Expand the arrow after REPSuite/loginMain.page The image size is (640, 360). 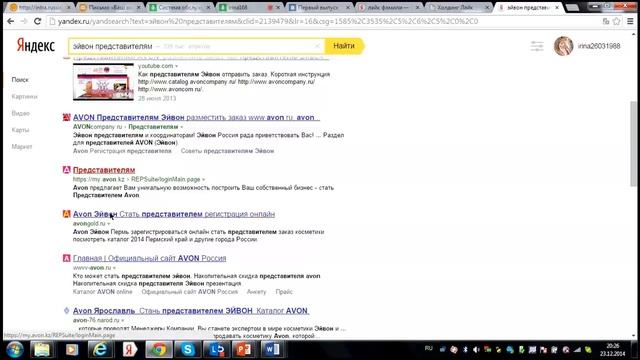203,180
